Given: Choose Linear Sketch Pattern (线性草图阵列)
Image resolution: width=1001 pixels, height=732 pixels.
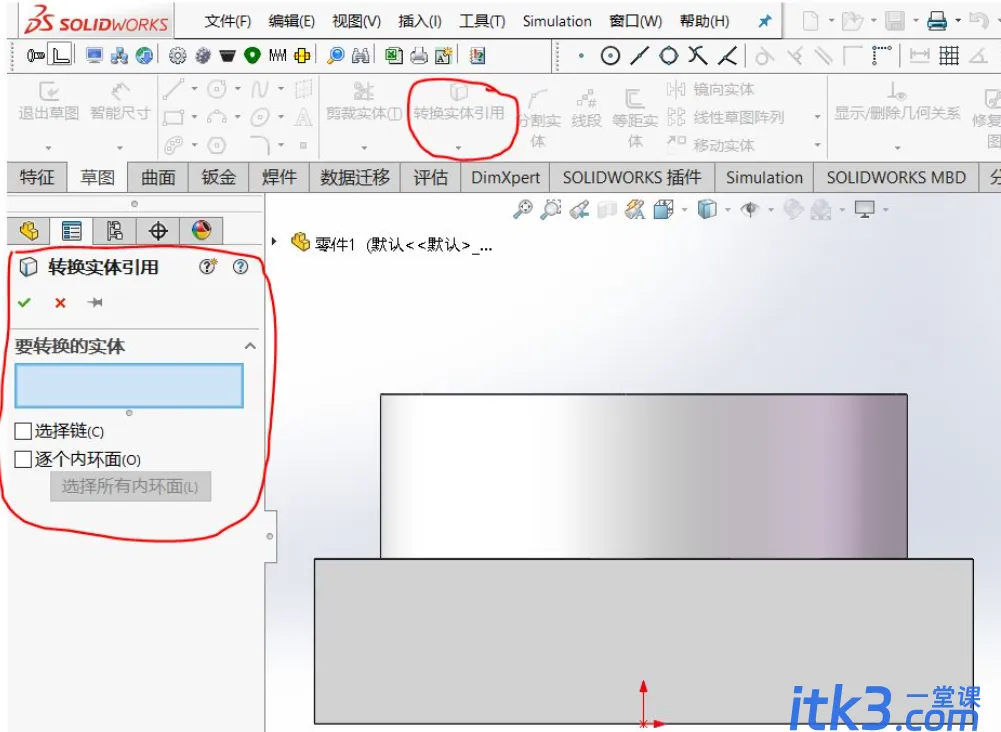Looking at the screenshot, I should pos(725,117).
